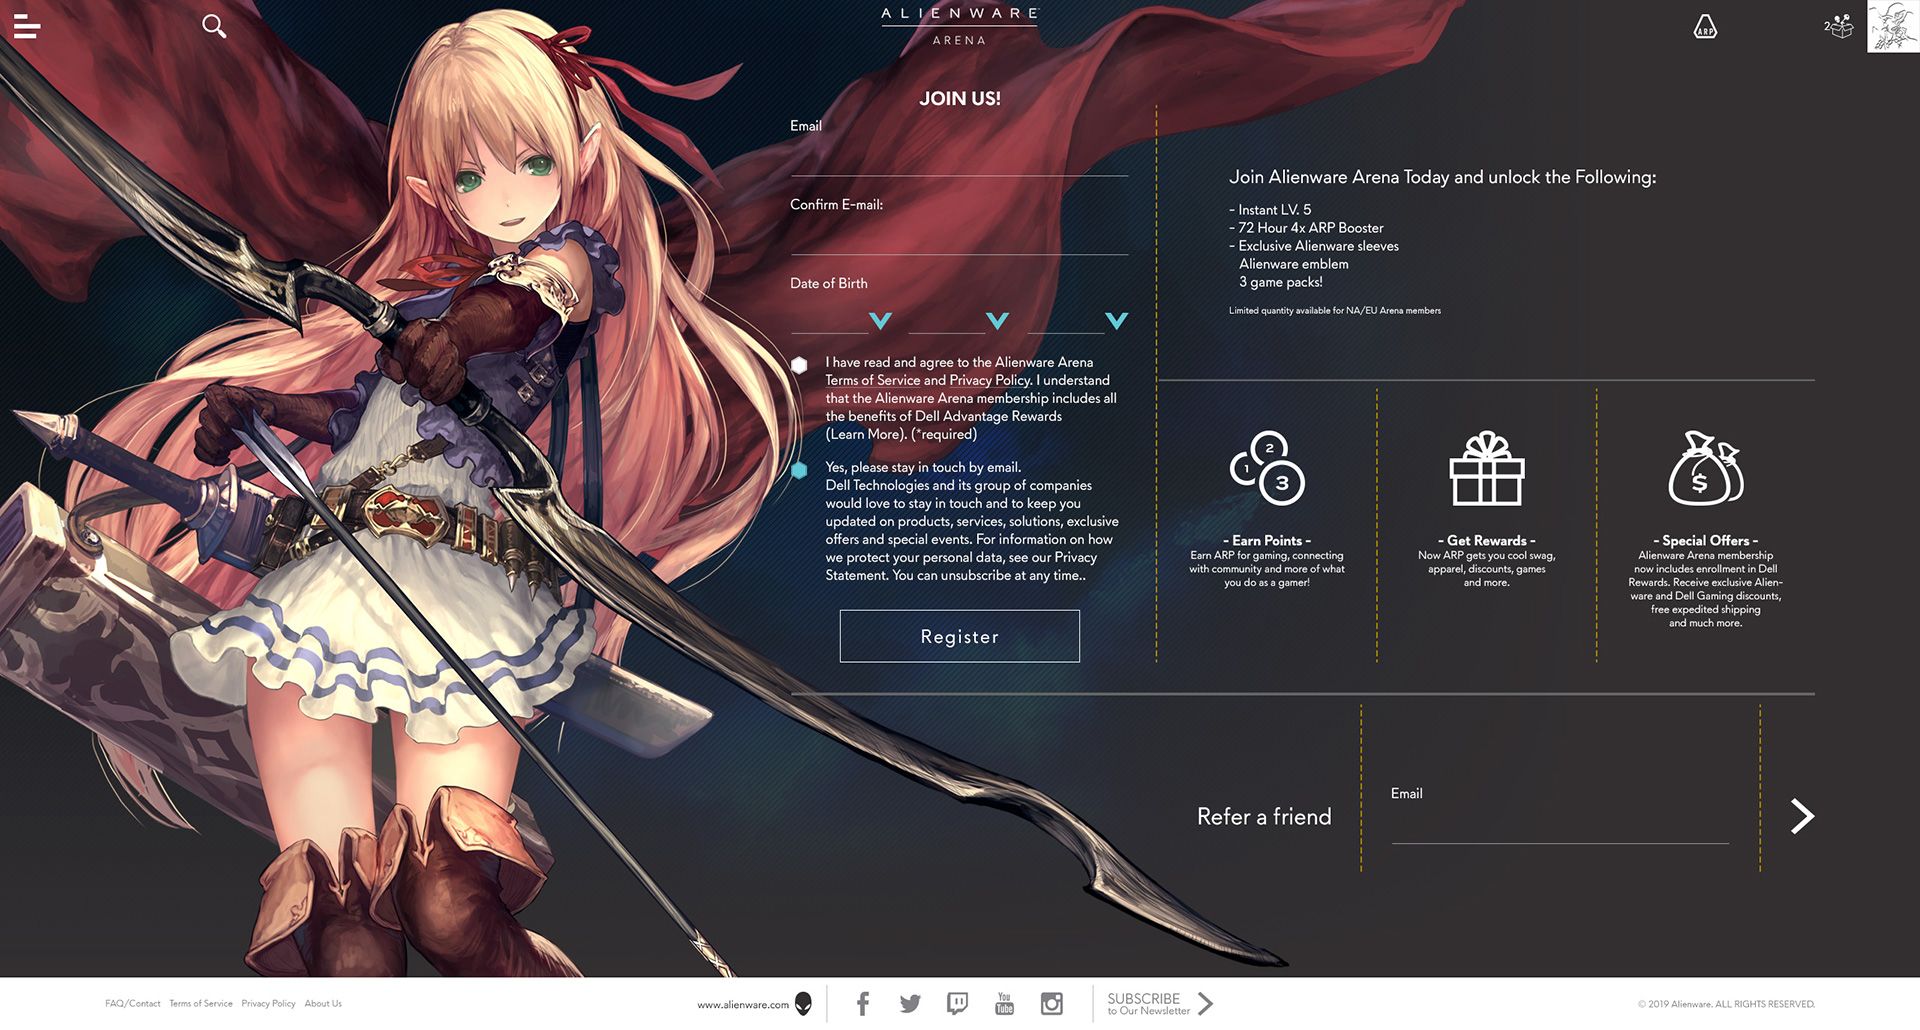1920x1030 pixels.
Task: Click the Learn More link
Action: 866,434
